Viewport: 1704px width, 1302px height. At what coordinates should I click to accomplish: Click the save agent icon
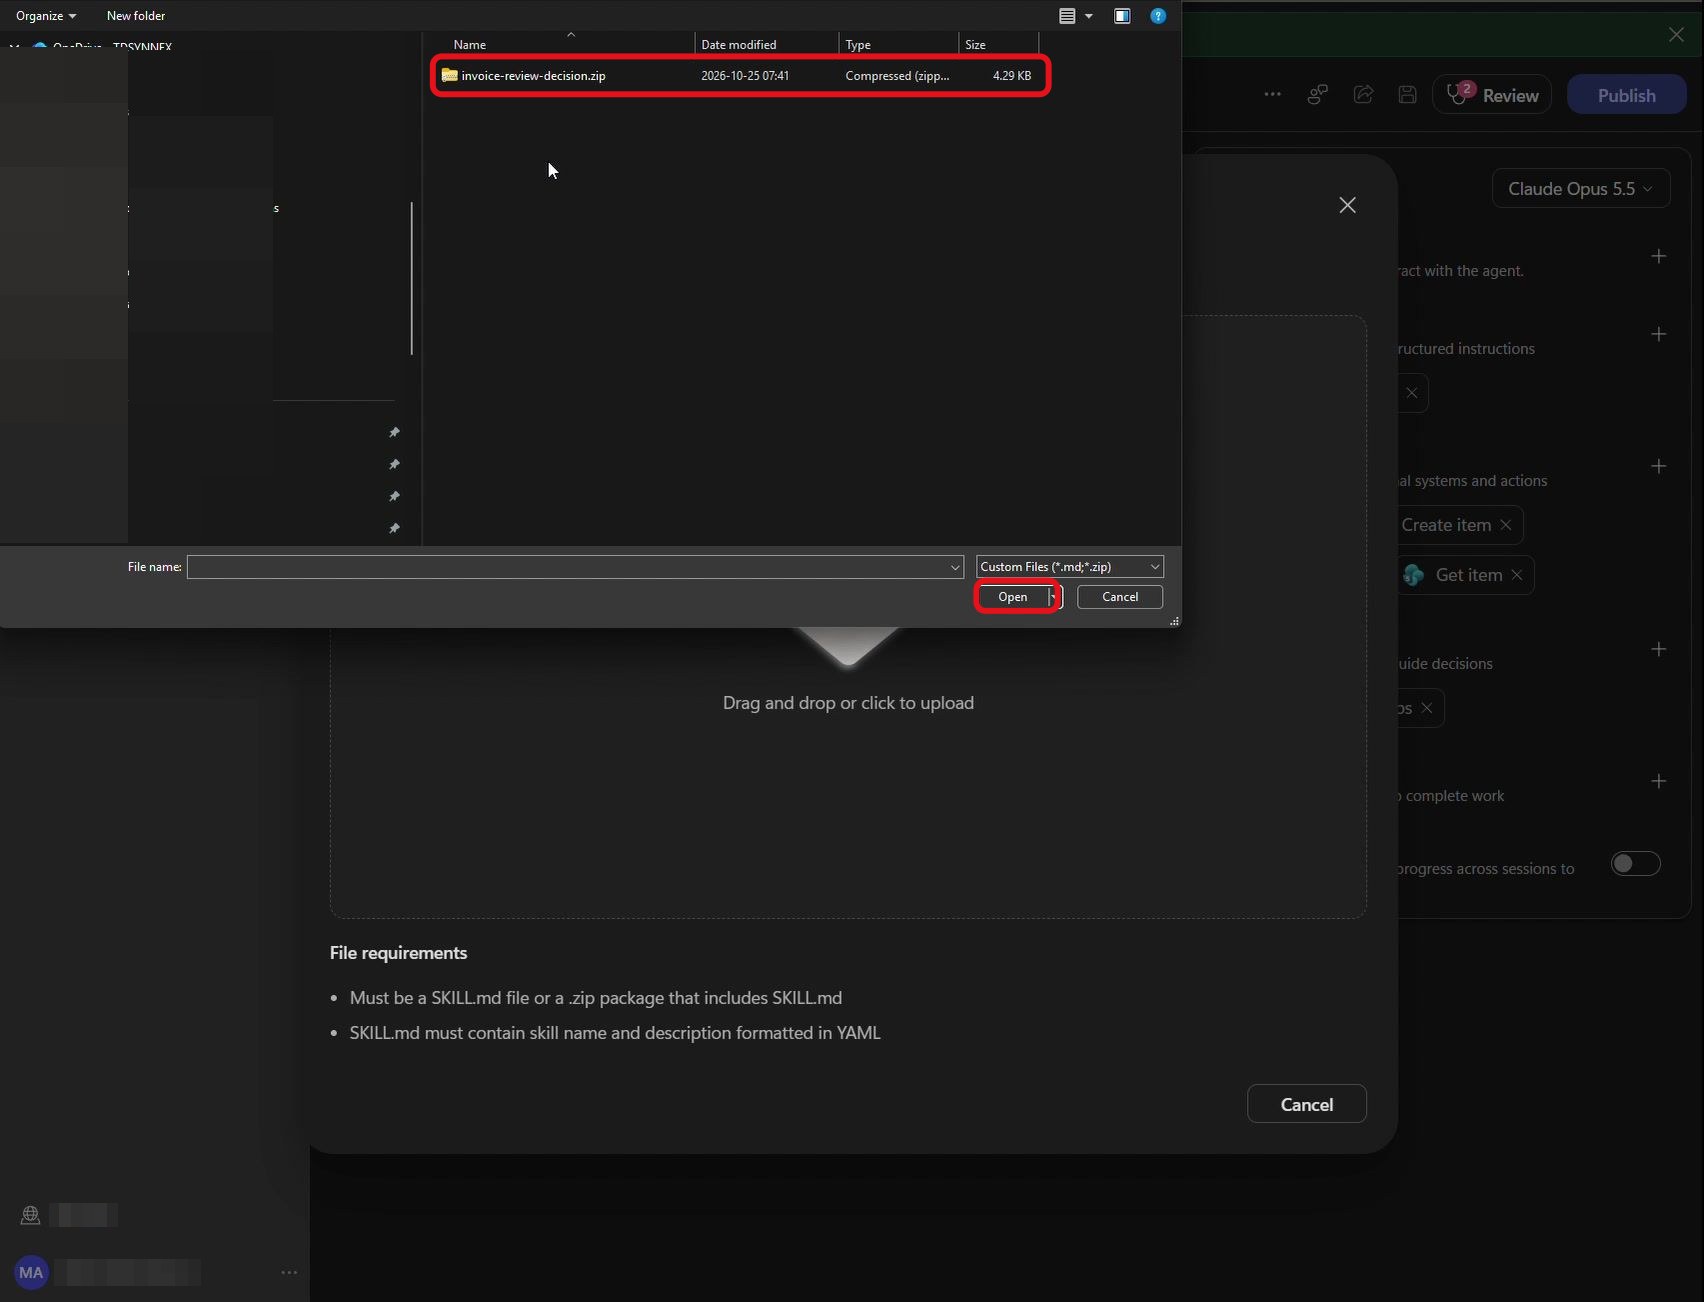point(1407,95)
